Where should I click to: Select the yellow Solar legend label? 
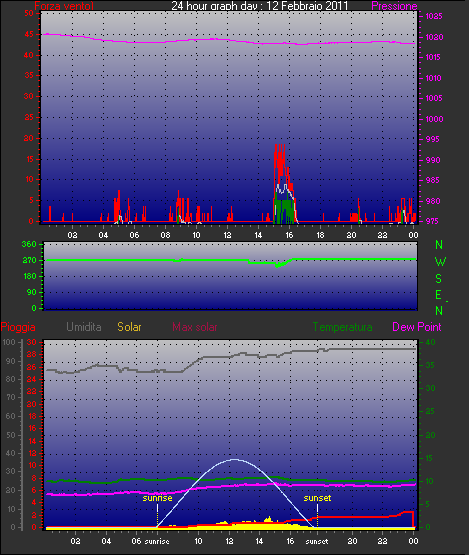tap(129, 327)
